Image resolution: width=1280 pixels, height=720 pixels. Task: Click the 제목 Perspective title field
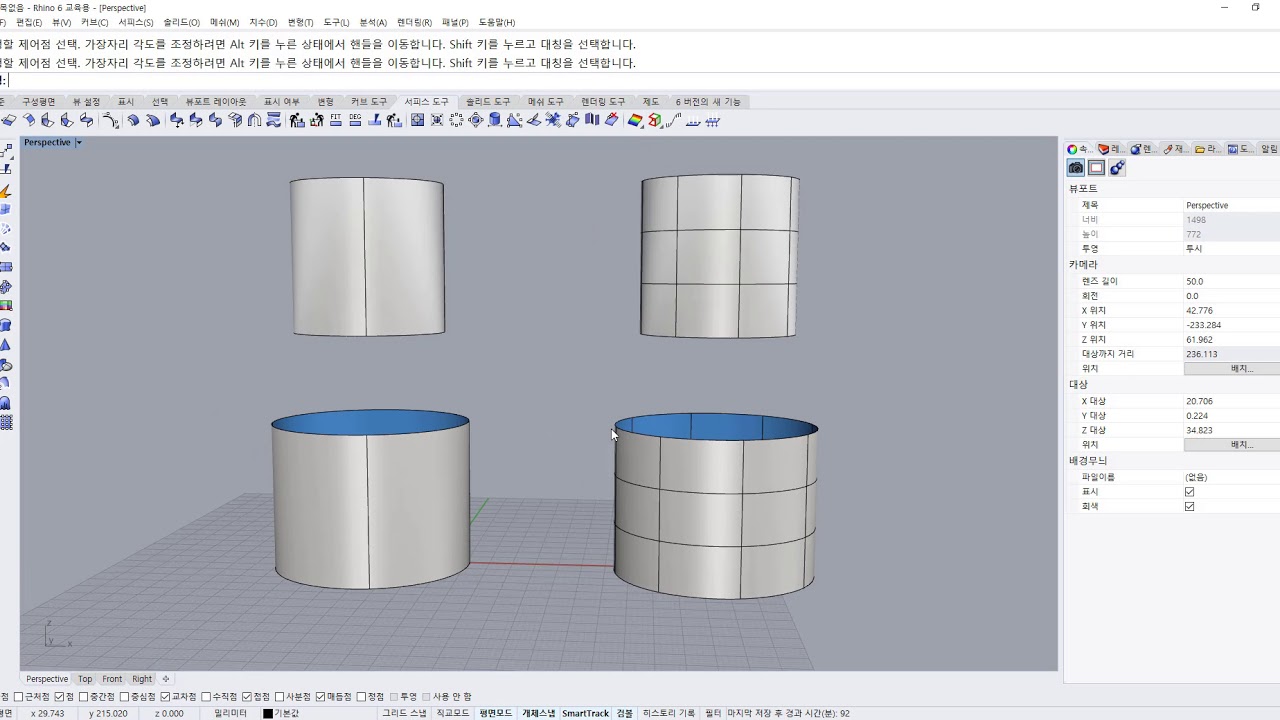point(1231,205)
